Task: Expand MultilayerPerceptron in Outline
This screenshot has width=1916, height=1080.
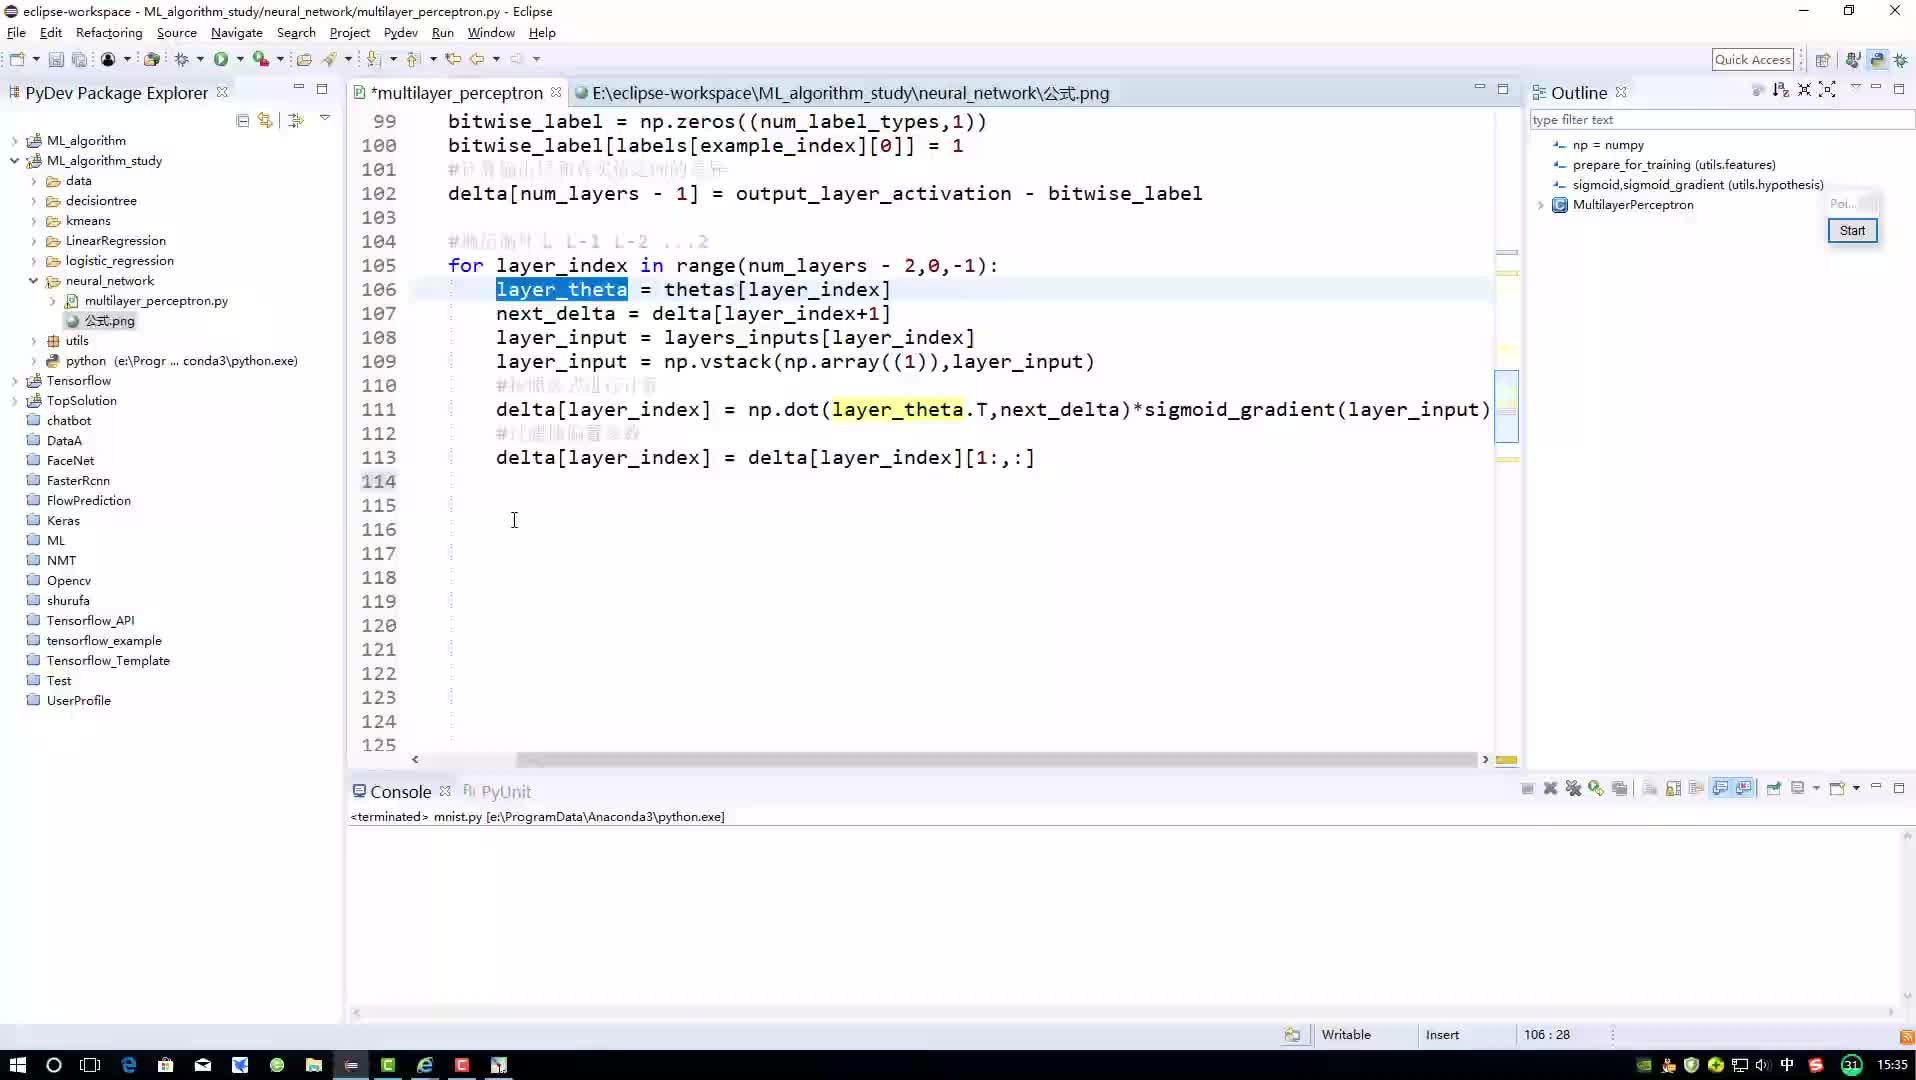Action: (x=1541, y=205)
